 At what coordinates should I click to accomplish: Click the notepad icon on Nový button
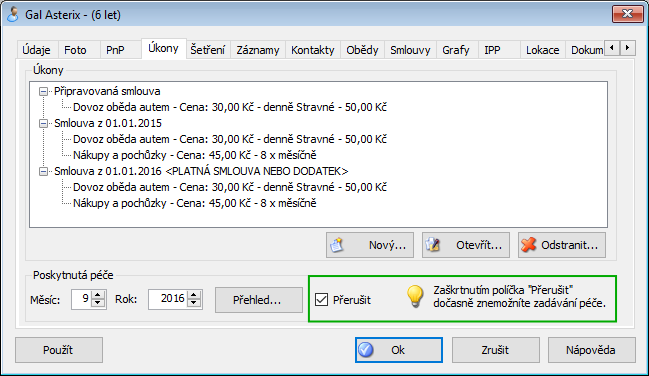pyautogui.click(x=337, y=245)
